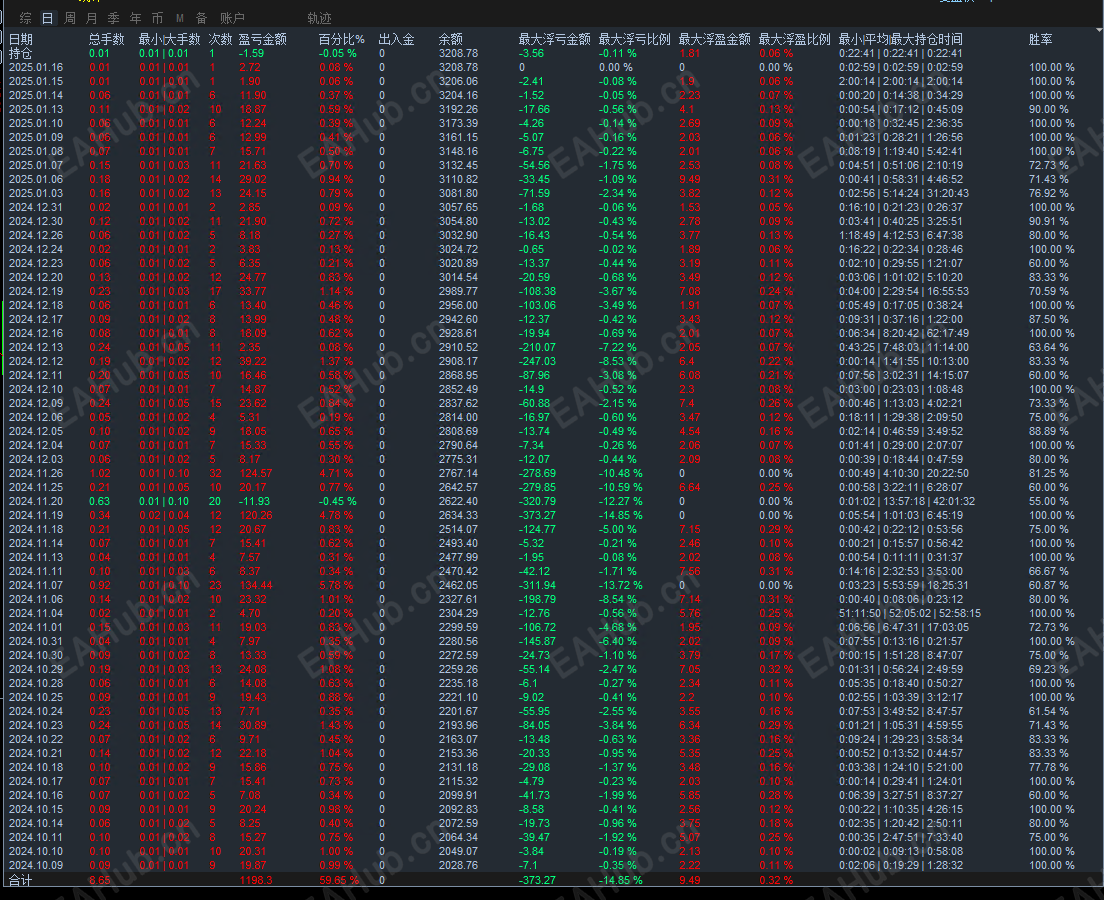Image resolution: width=1104 pixels, height=900 pixels.
Task: Click balance 2028.76 in the 2024.10.09 row
Action: [458, 865]
